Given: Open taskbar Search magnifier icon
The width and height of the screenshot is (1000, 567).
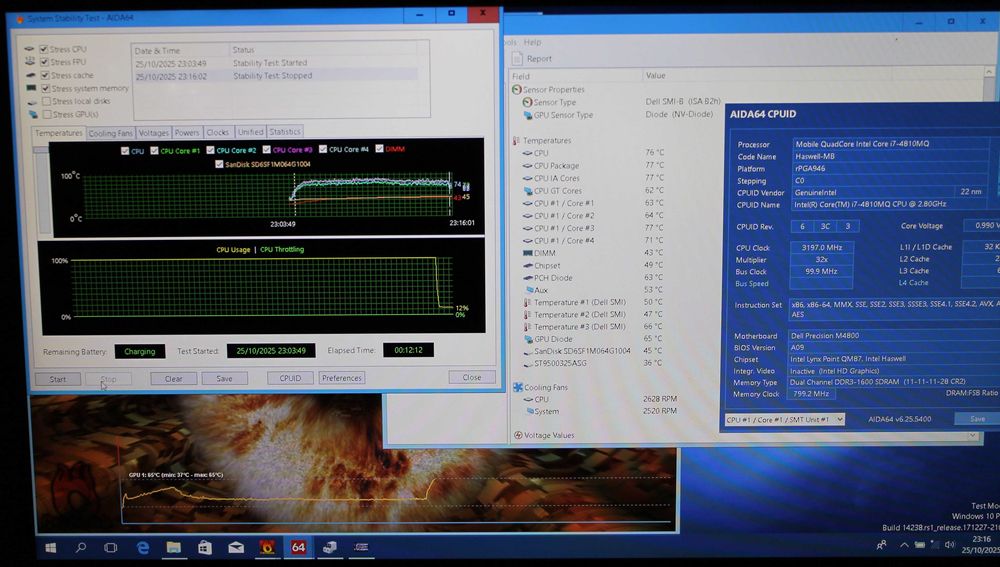Looking at the screenshot, I should (x=81, y=548).
